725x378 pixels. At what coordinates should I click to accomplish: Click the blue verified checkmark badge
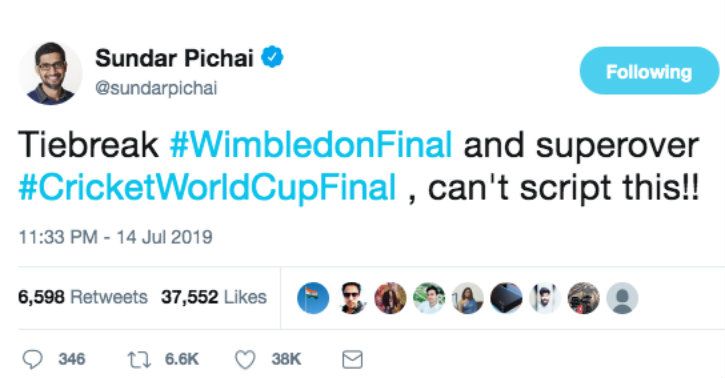coord(272,57)
